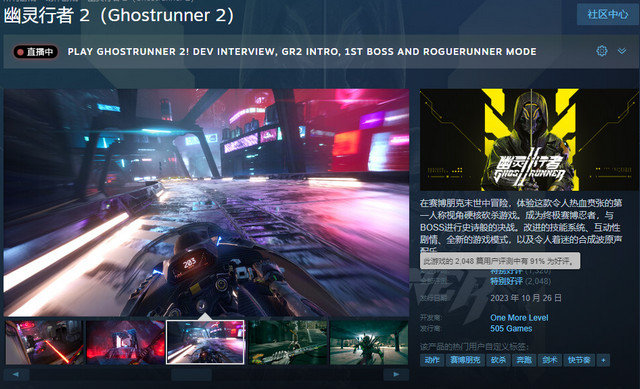640x389 pixels.
Task: Open the 社区中心 community hub
Action: coord(607,15)
